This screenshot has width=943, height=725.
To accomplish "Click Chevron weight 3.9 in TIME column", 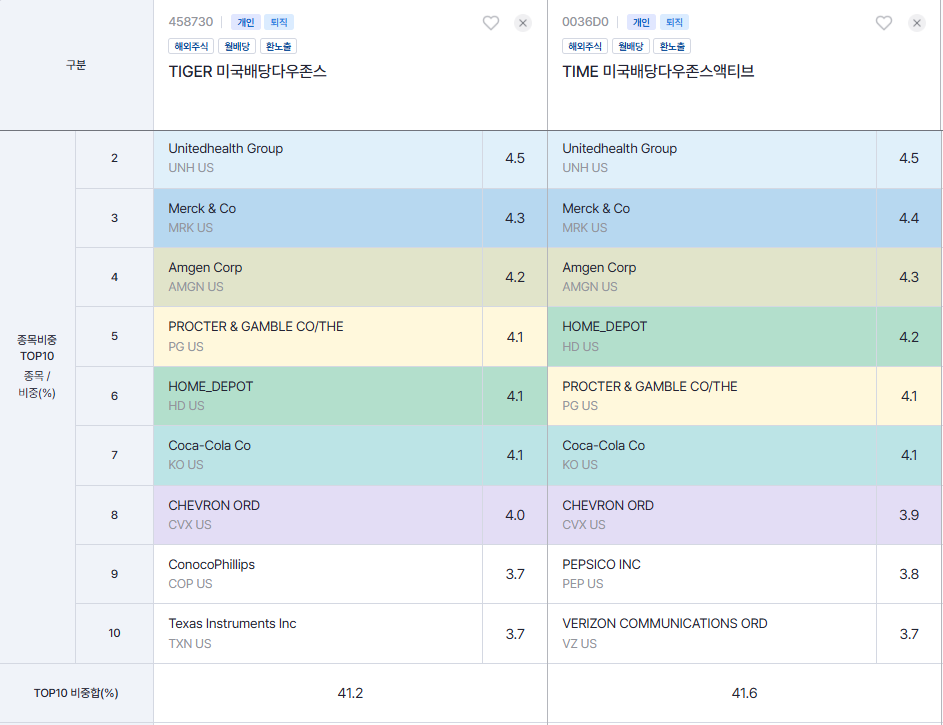I will tap(909, 515).
